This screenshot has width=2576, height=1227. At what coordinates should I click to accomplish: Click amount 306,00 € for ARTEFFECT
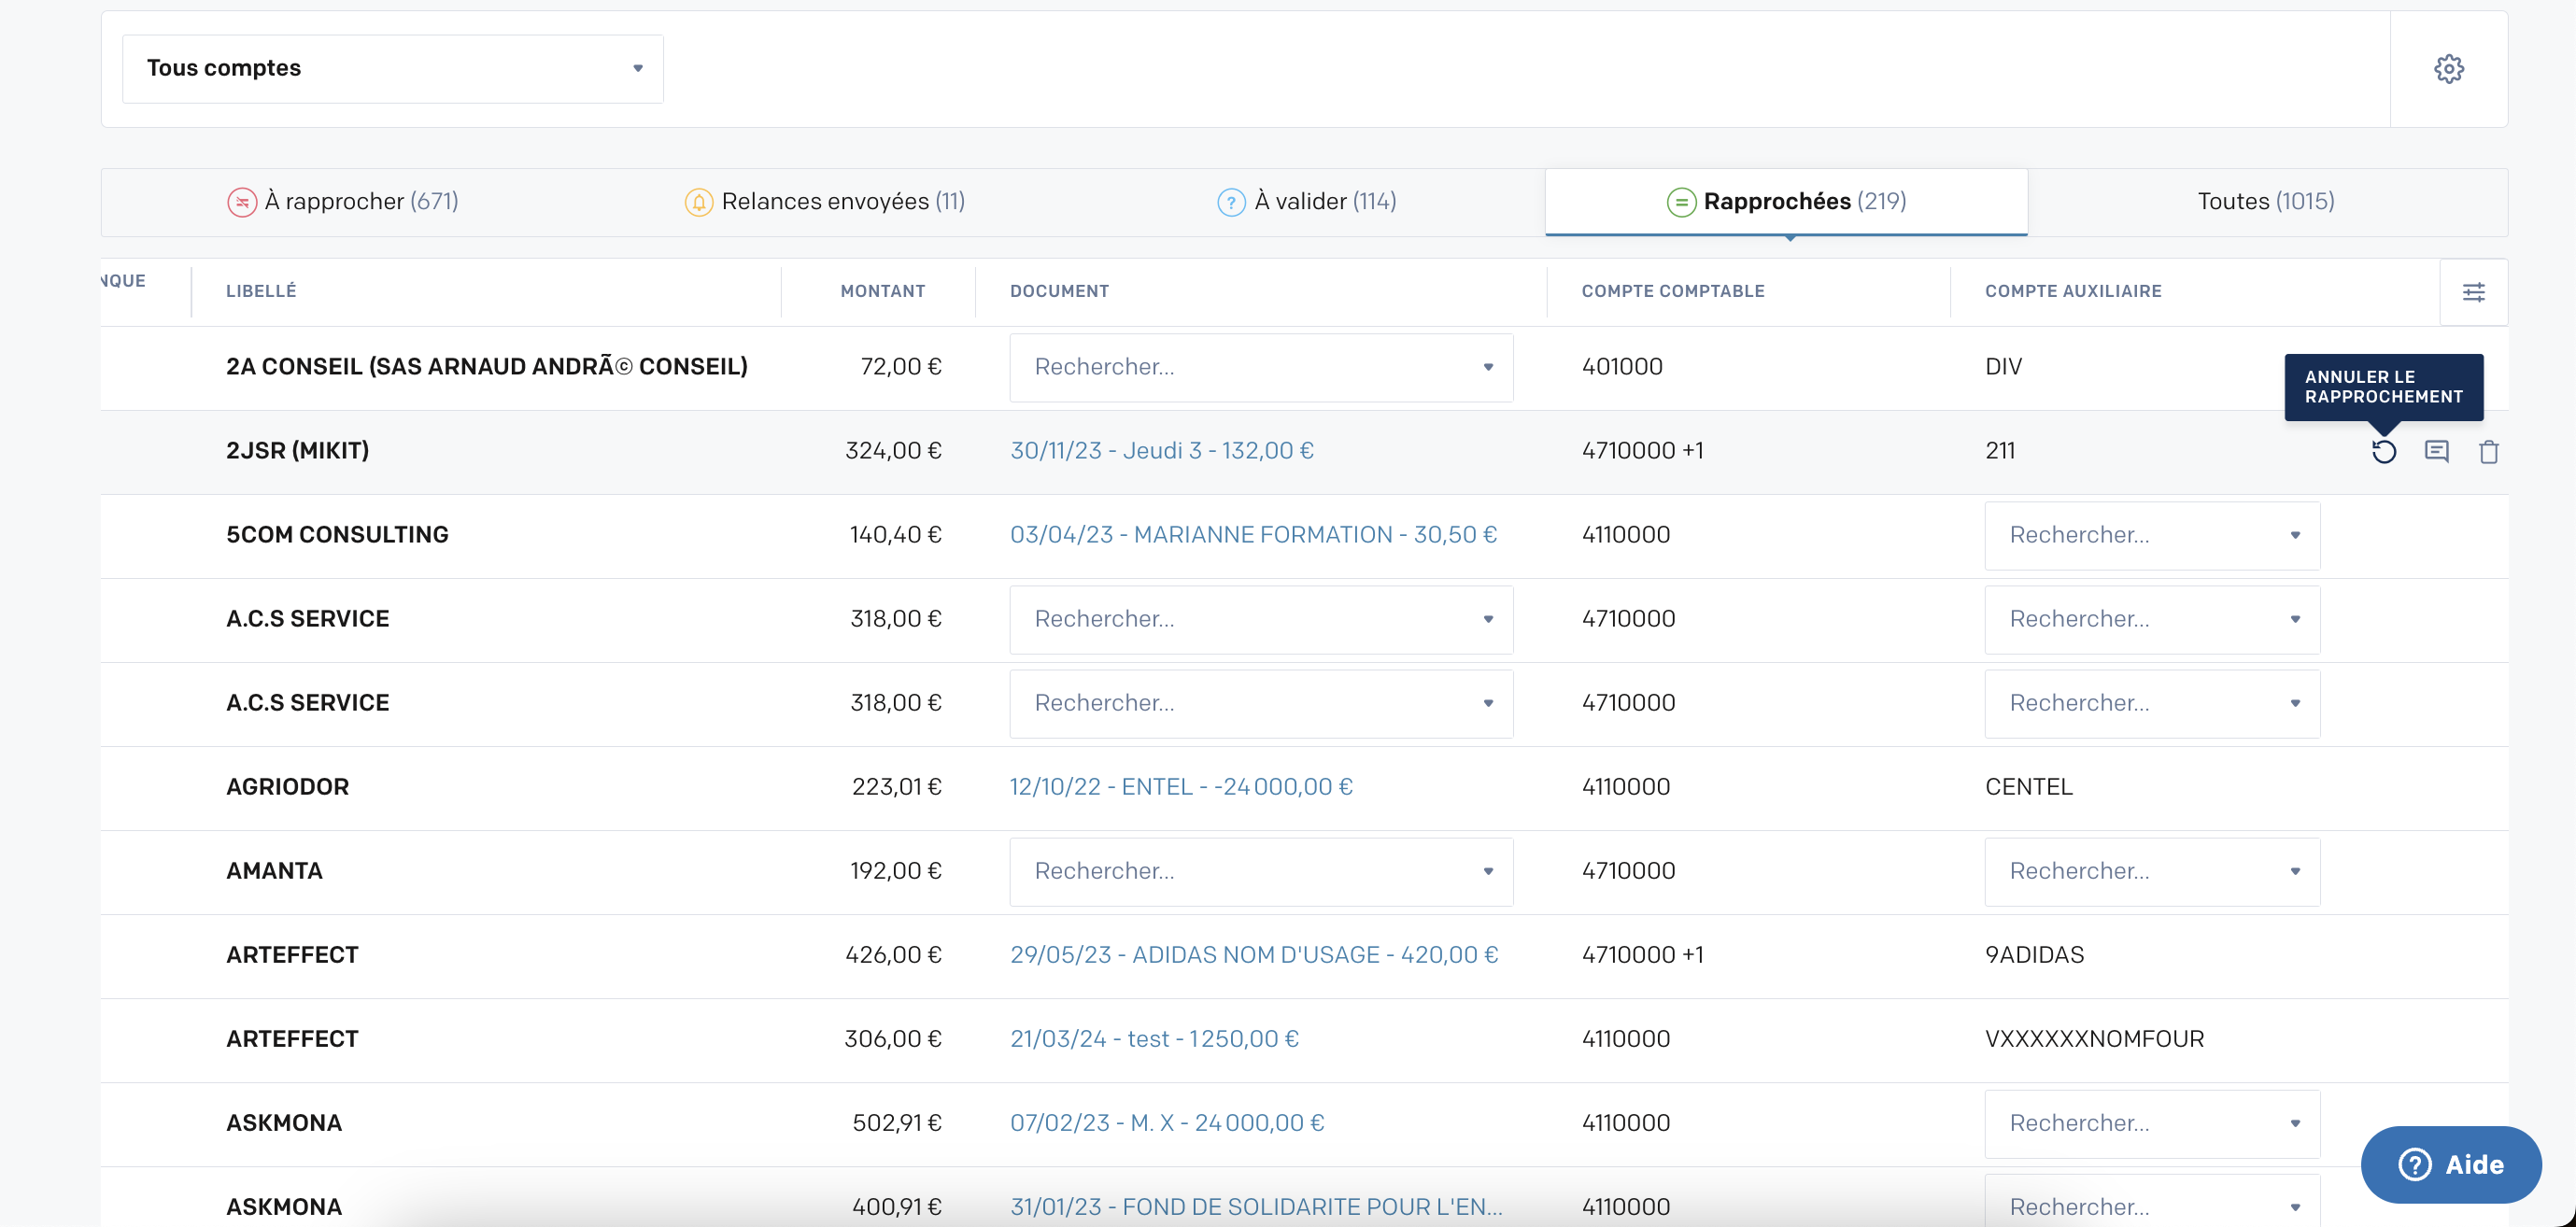(x=893, y=1039)
